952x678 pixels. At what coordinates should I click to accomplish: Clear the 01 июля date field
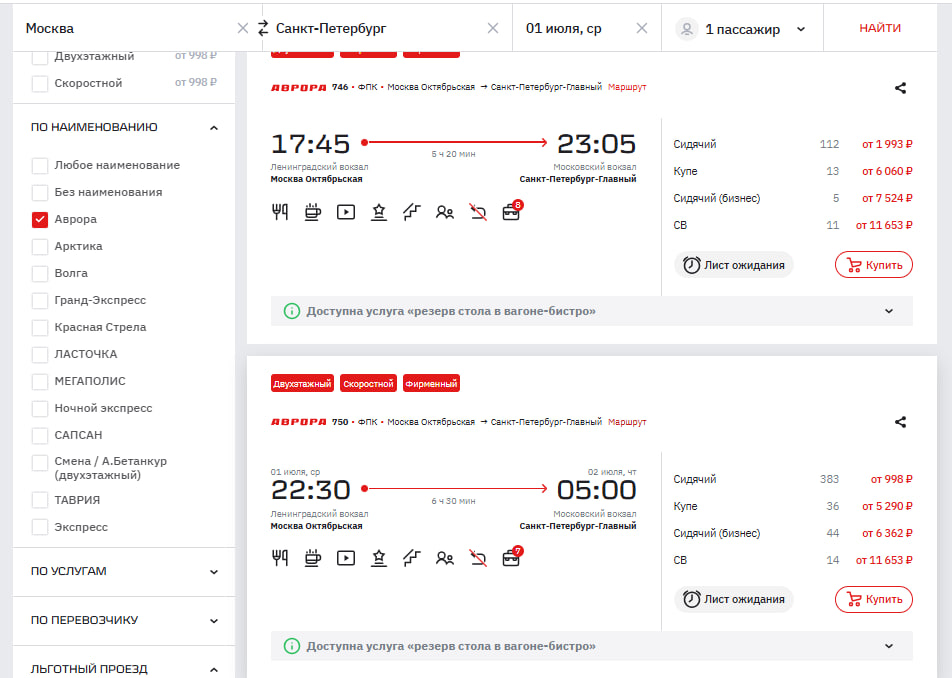642,29
